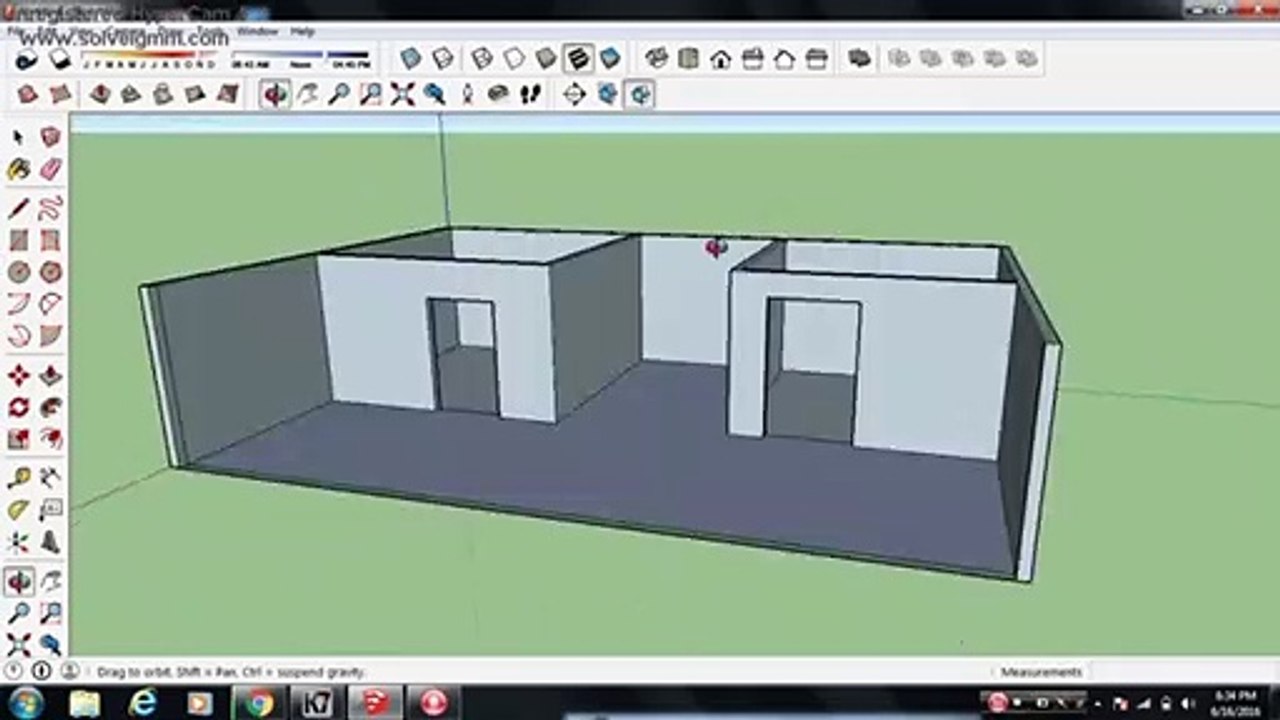Activate the Walk footprints tool
The image size is (1280, 720).
click(x=530, y=94)
